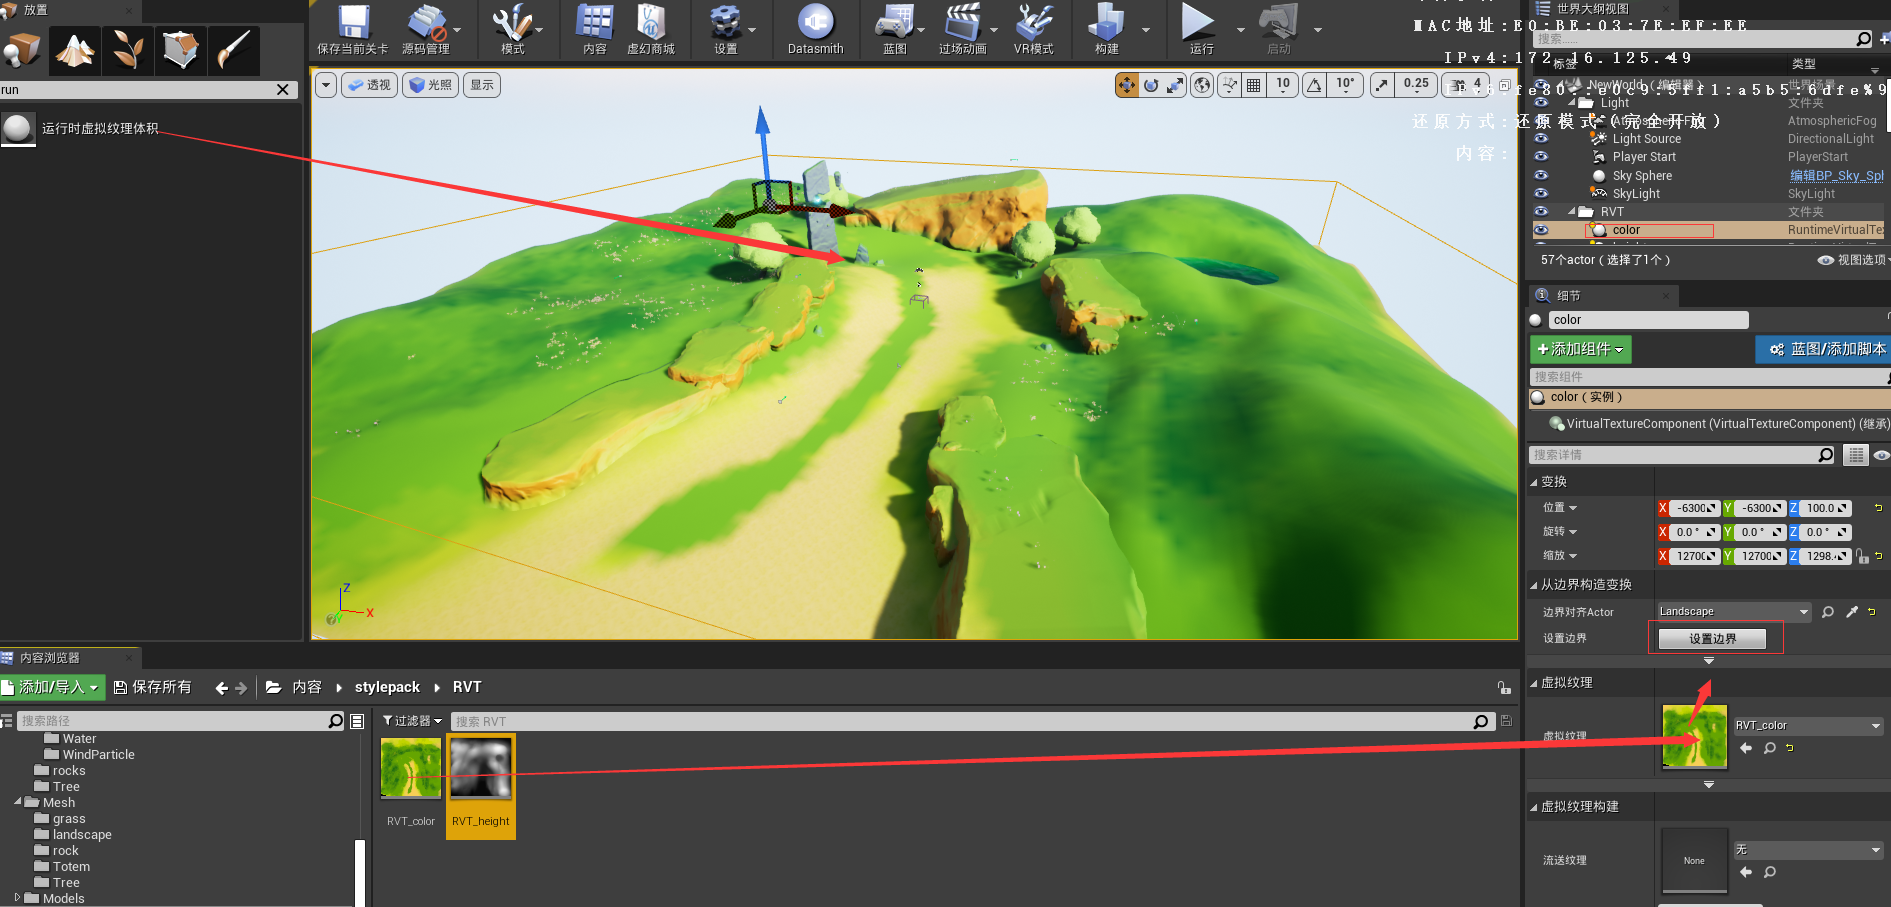Screen dimensions: 1891x907
Task: Browse to Landscape actor with magnifier icon
Action: (1828, 612)
